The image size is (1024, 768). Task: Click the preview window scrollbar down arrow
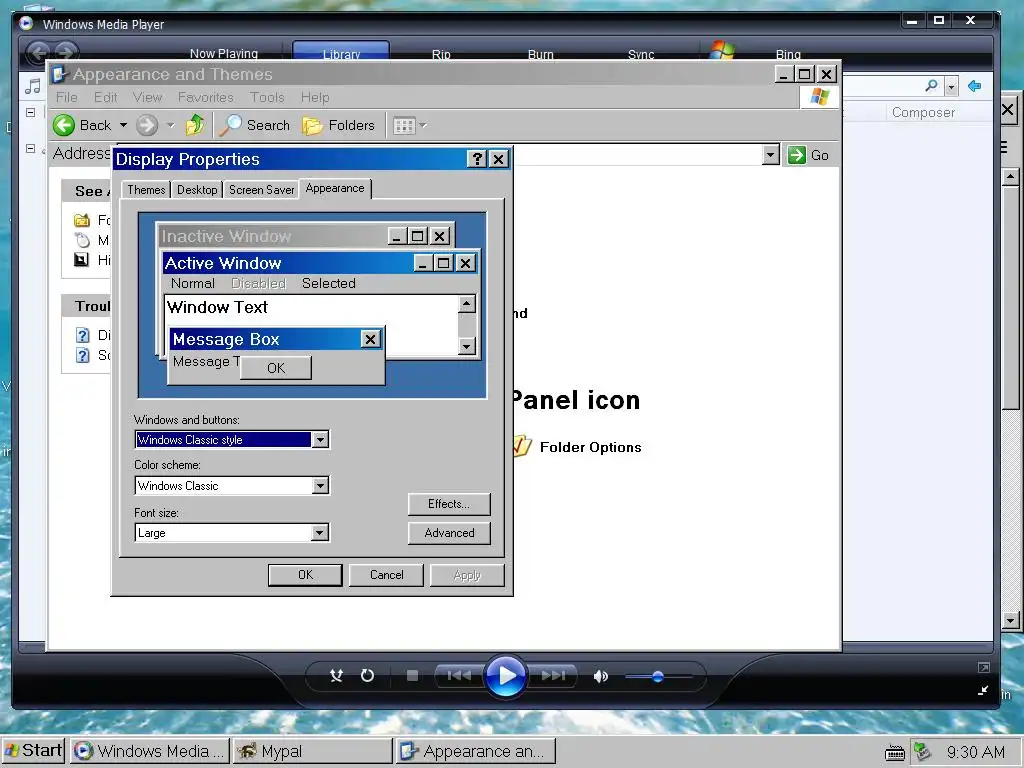point(467,346)
